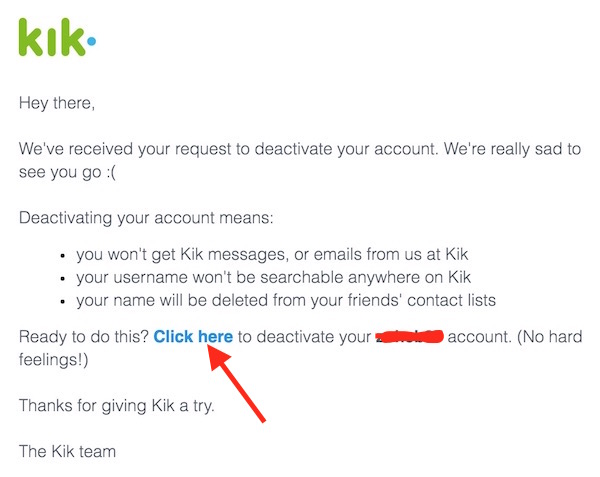The width and height of the screenshot is (600, 477).
Task: Click the red scribbled-out username
Action: [409, 337]
